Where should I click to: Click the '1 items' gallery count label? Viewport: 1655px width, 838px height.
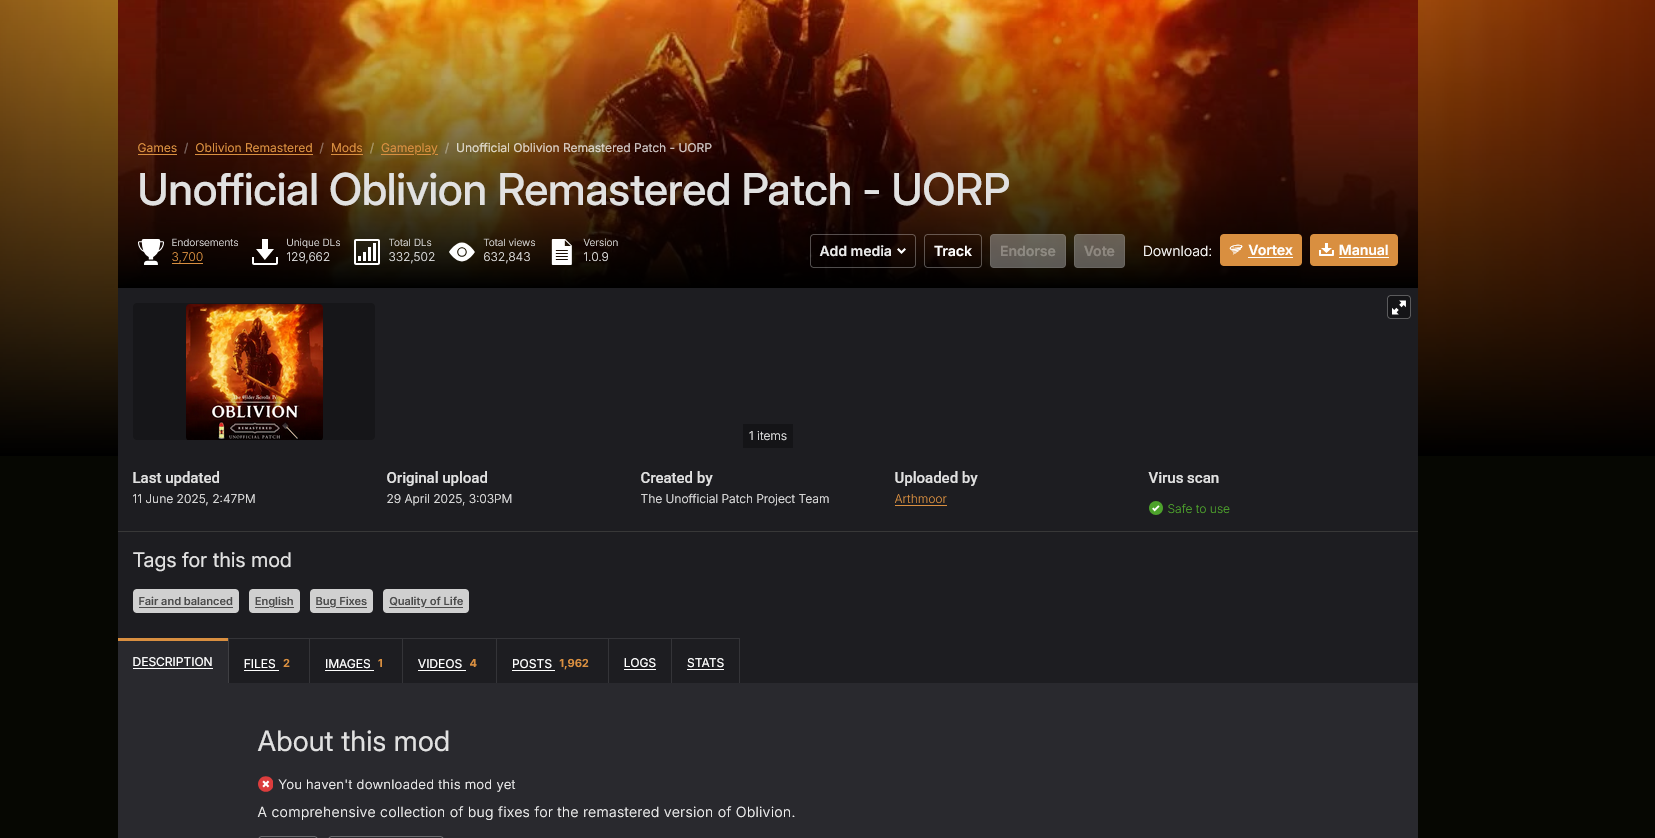[x=768, y=436]
